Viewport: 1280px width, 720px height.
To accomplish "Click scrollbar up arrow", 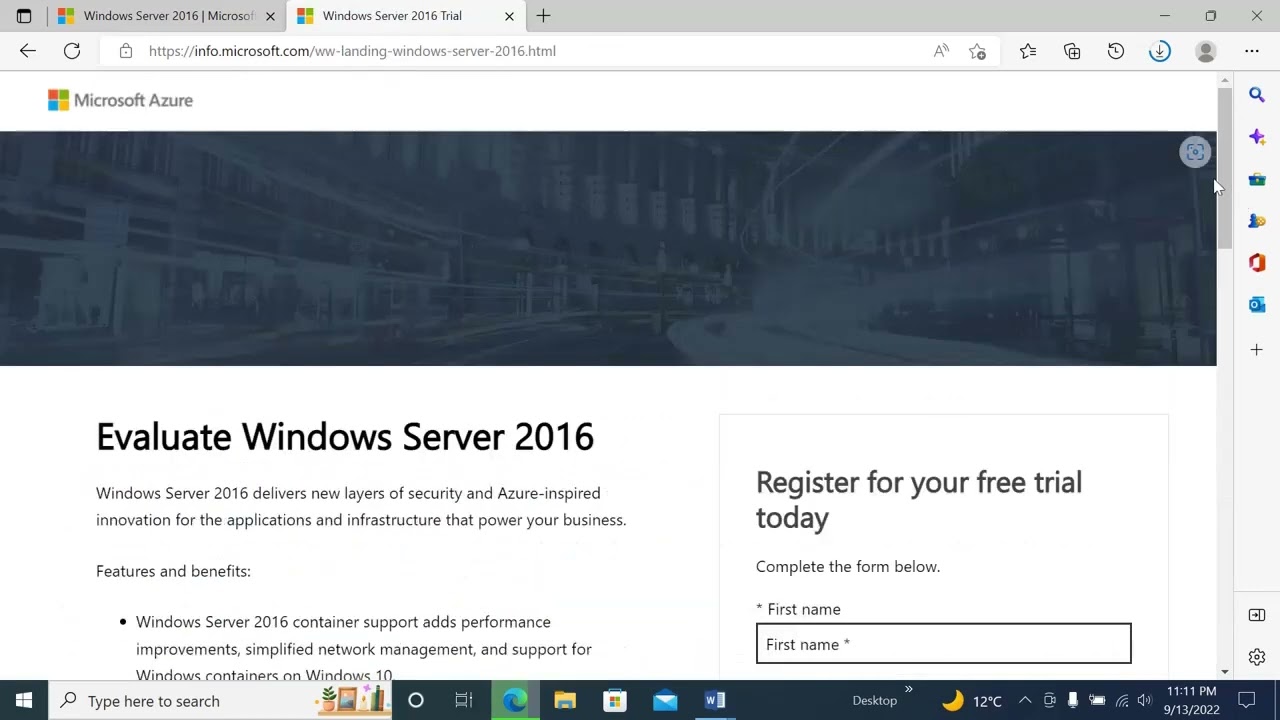I will tap(1225, 79).
